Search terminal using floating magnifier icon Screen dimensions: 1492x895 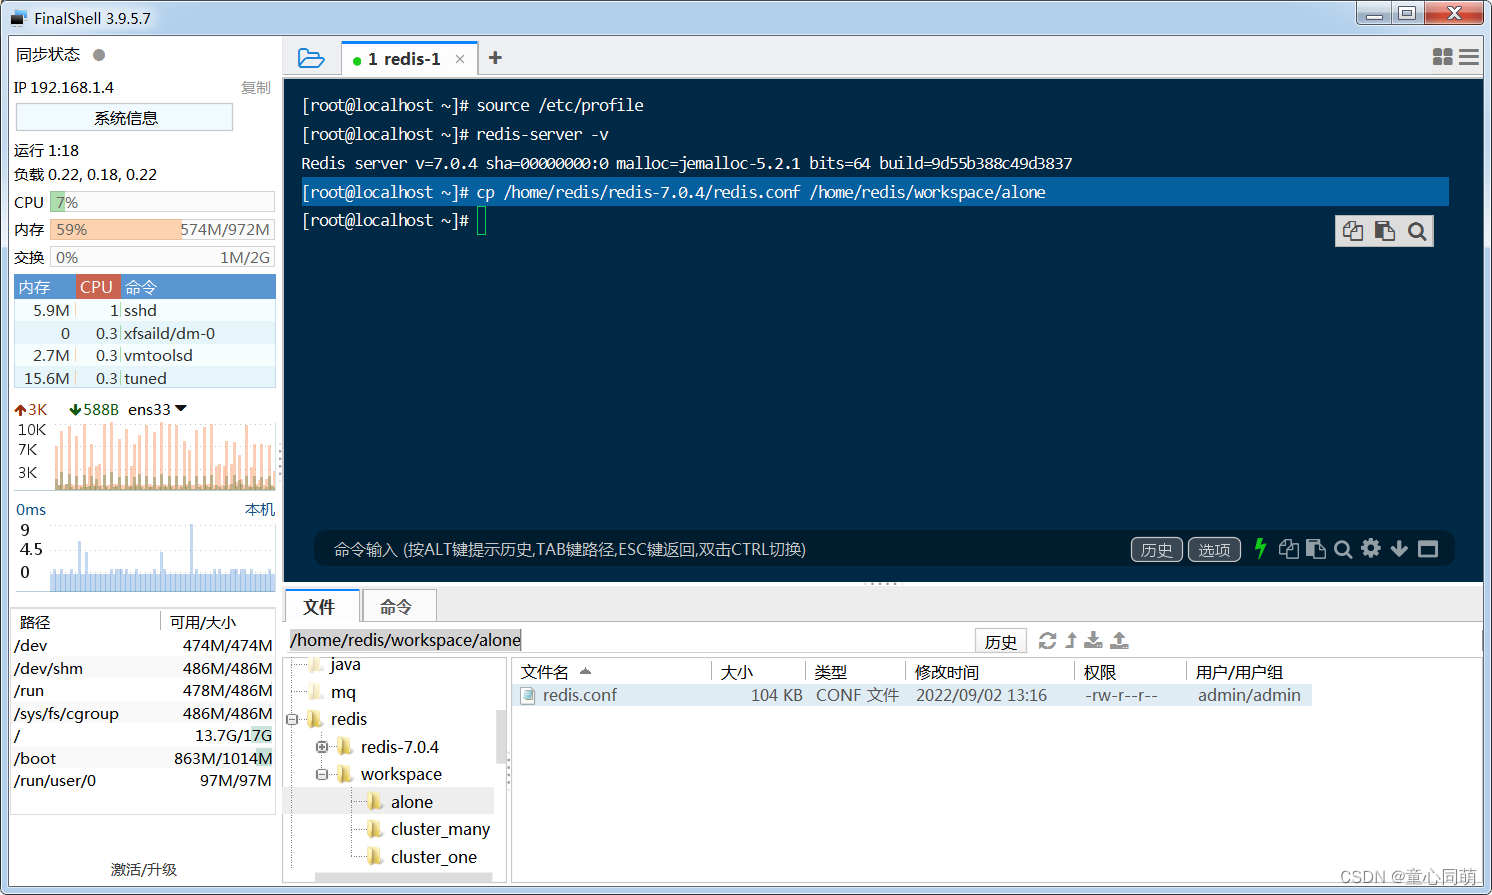pos(1417,231)
